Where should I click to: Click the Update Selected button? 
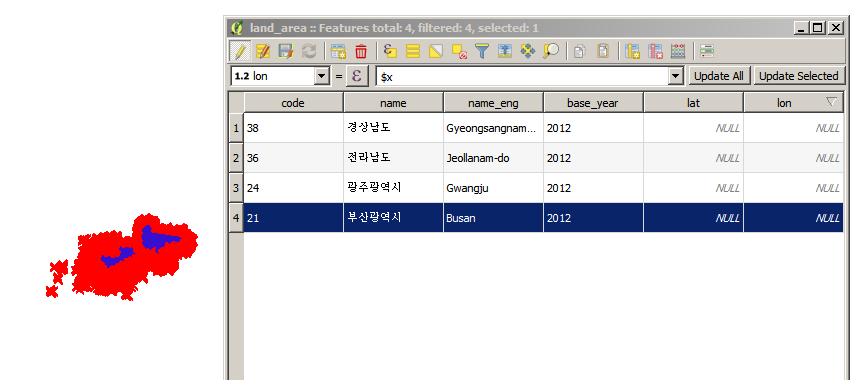point(798,76)
